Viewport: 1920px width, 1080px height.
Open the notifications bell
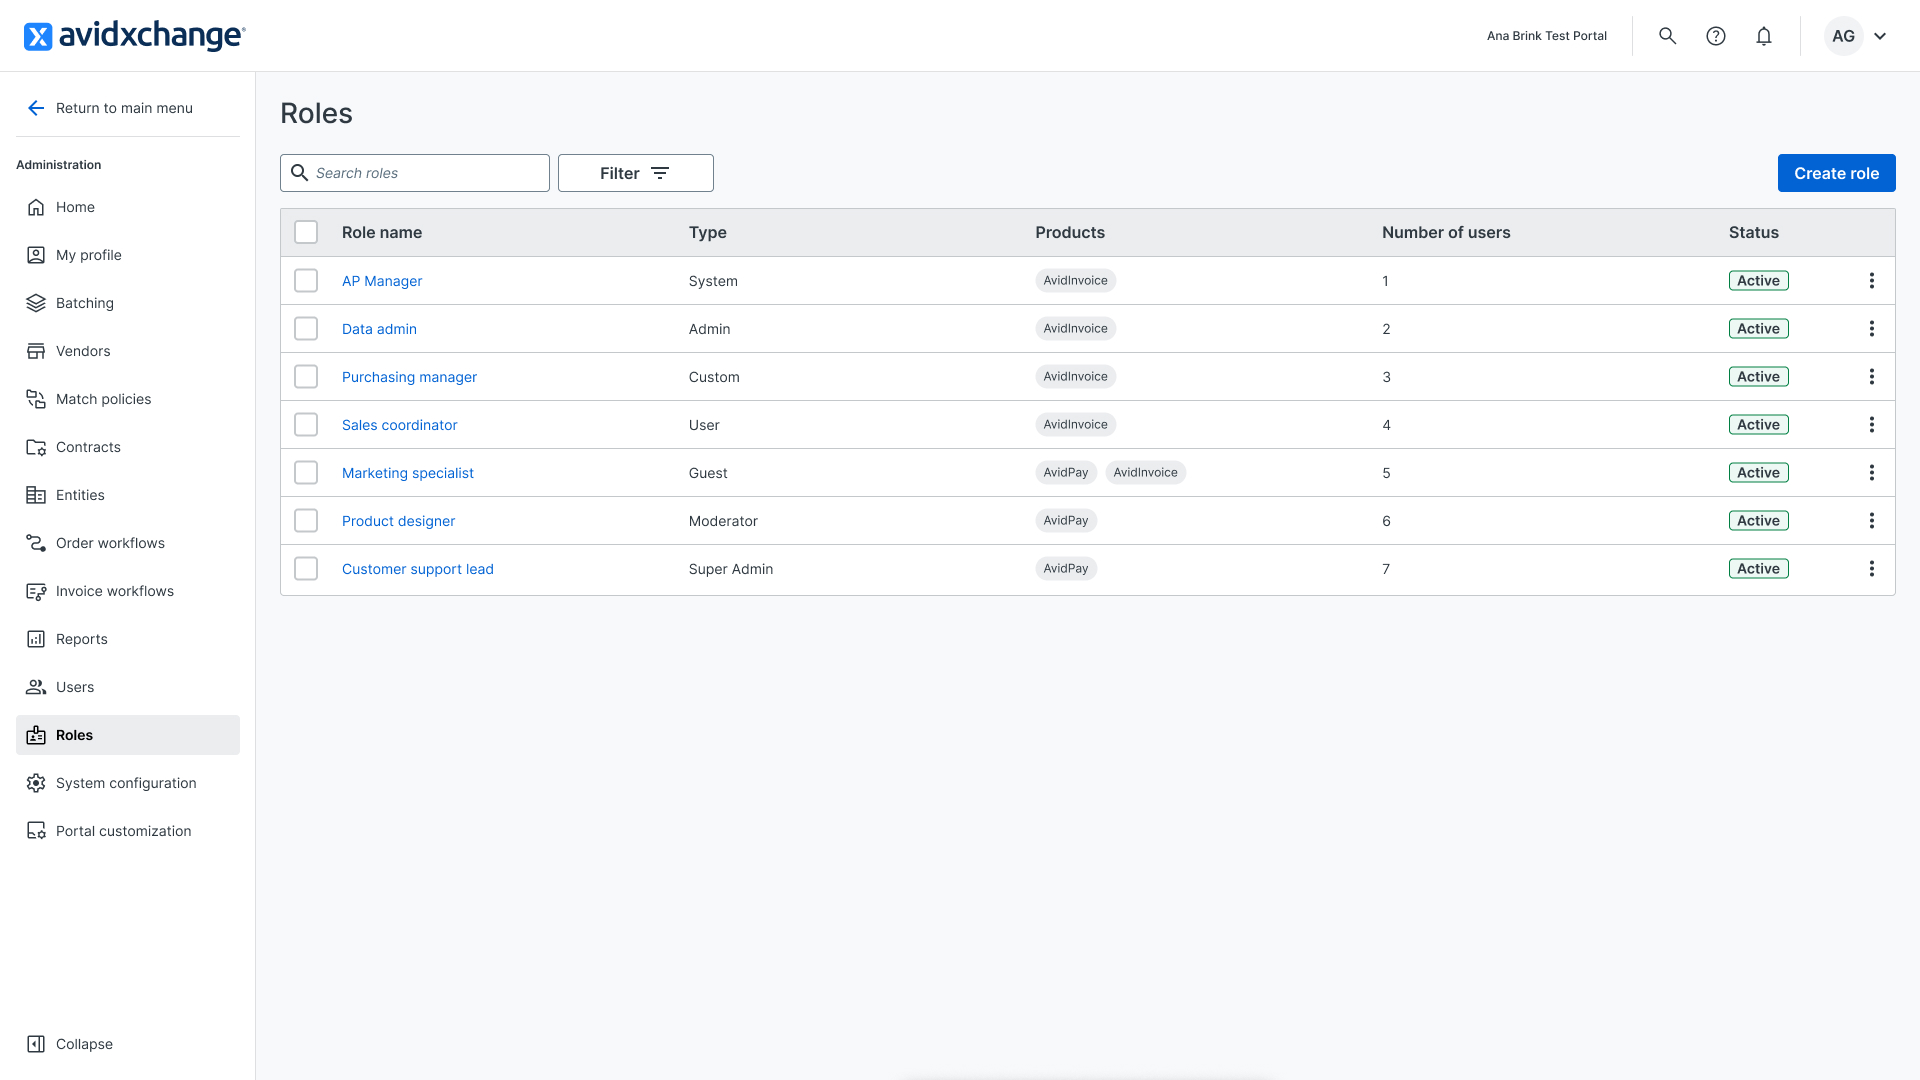(x=1764, y=36)
